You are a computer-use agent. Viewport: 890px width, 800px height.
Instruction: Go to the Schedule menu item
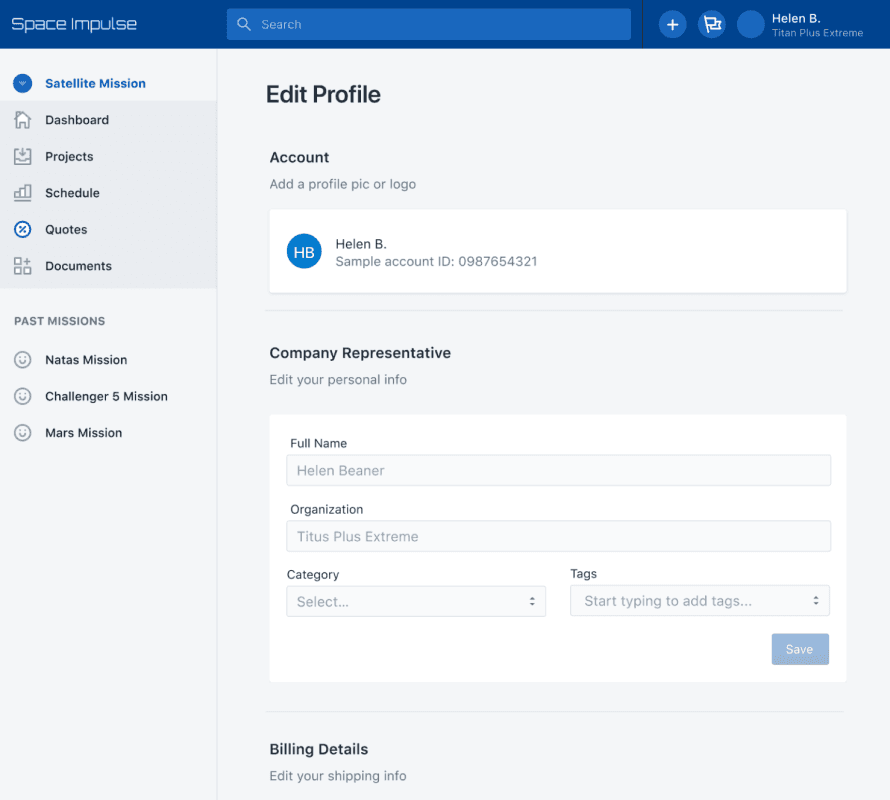(x=72, y=193)
